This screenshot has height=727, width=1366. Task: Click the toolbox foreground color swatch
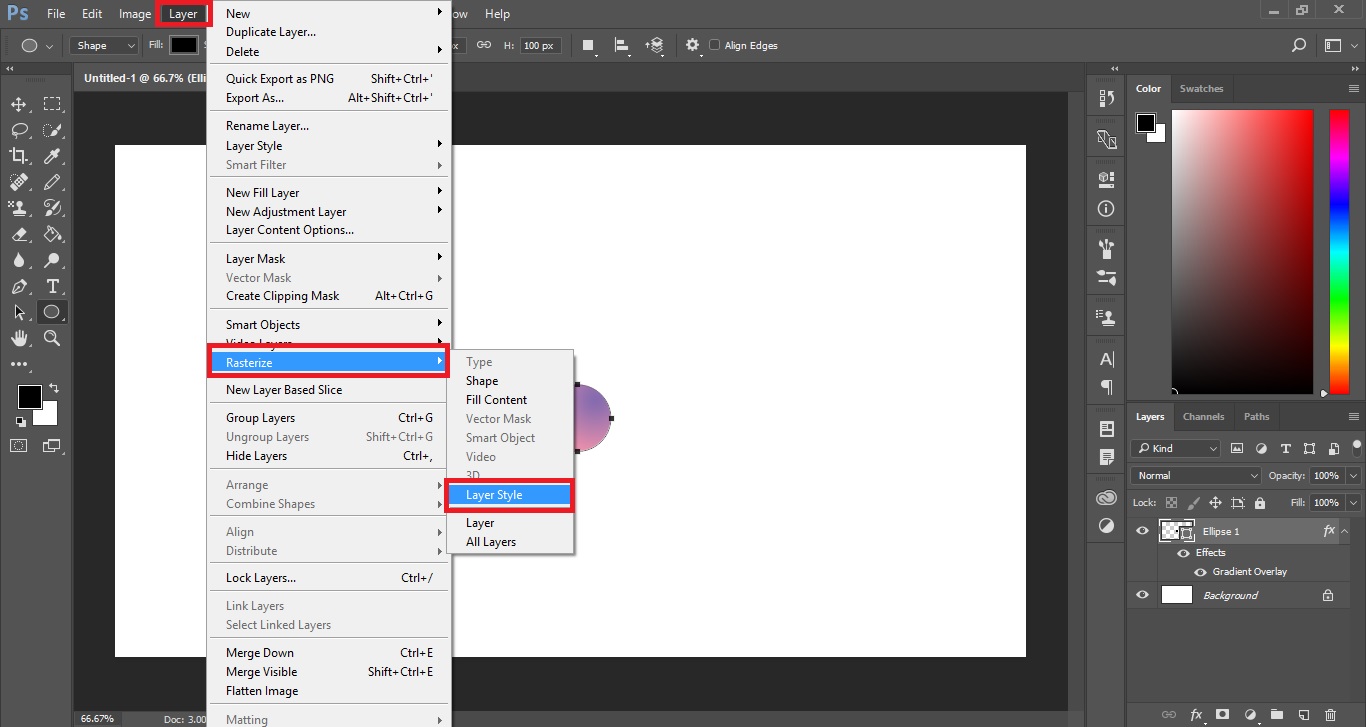coord(29,397)
